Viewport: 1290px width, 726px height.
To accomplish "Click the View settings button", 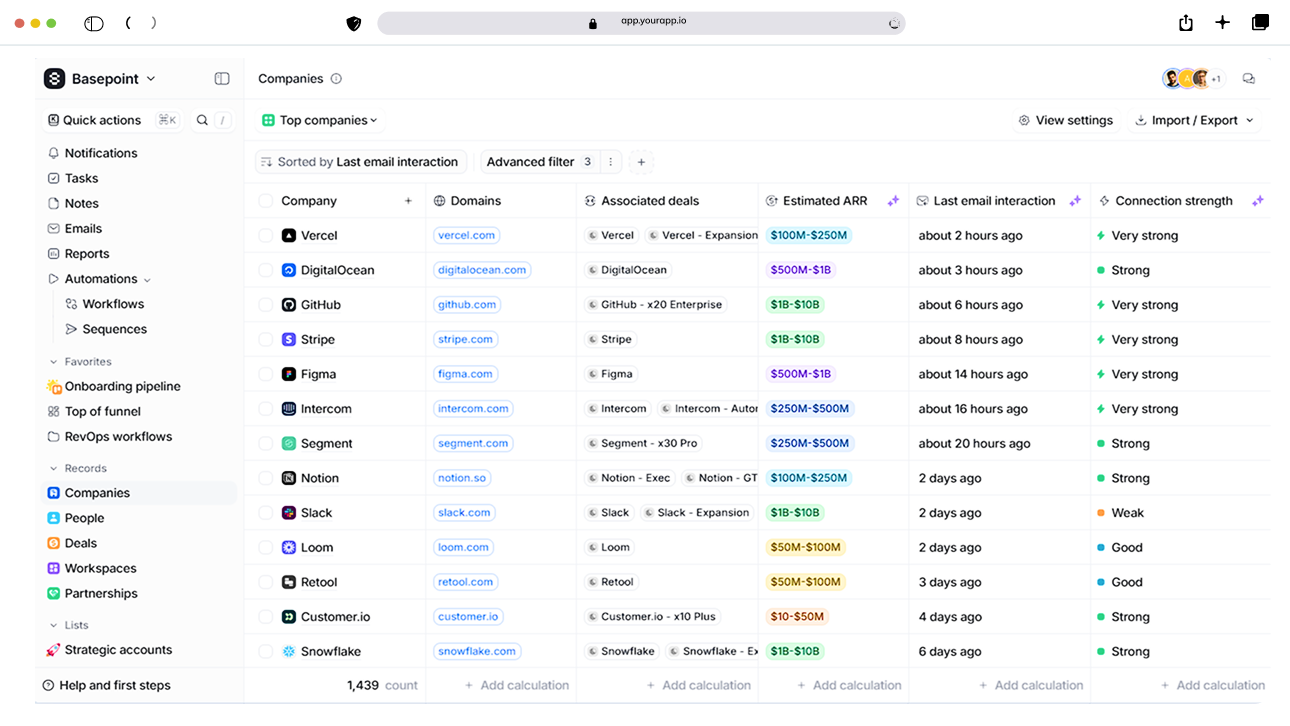I will click(1065, 120).
